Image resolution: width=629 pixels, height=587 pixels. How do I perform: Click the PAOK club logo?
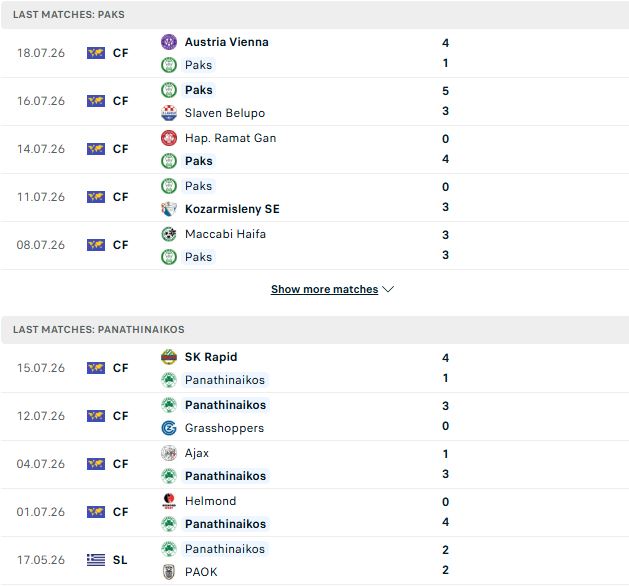169,572
